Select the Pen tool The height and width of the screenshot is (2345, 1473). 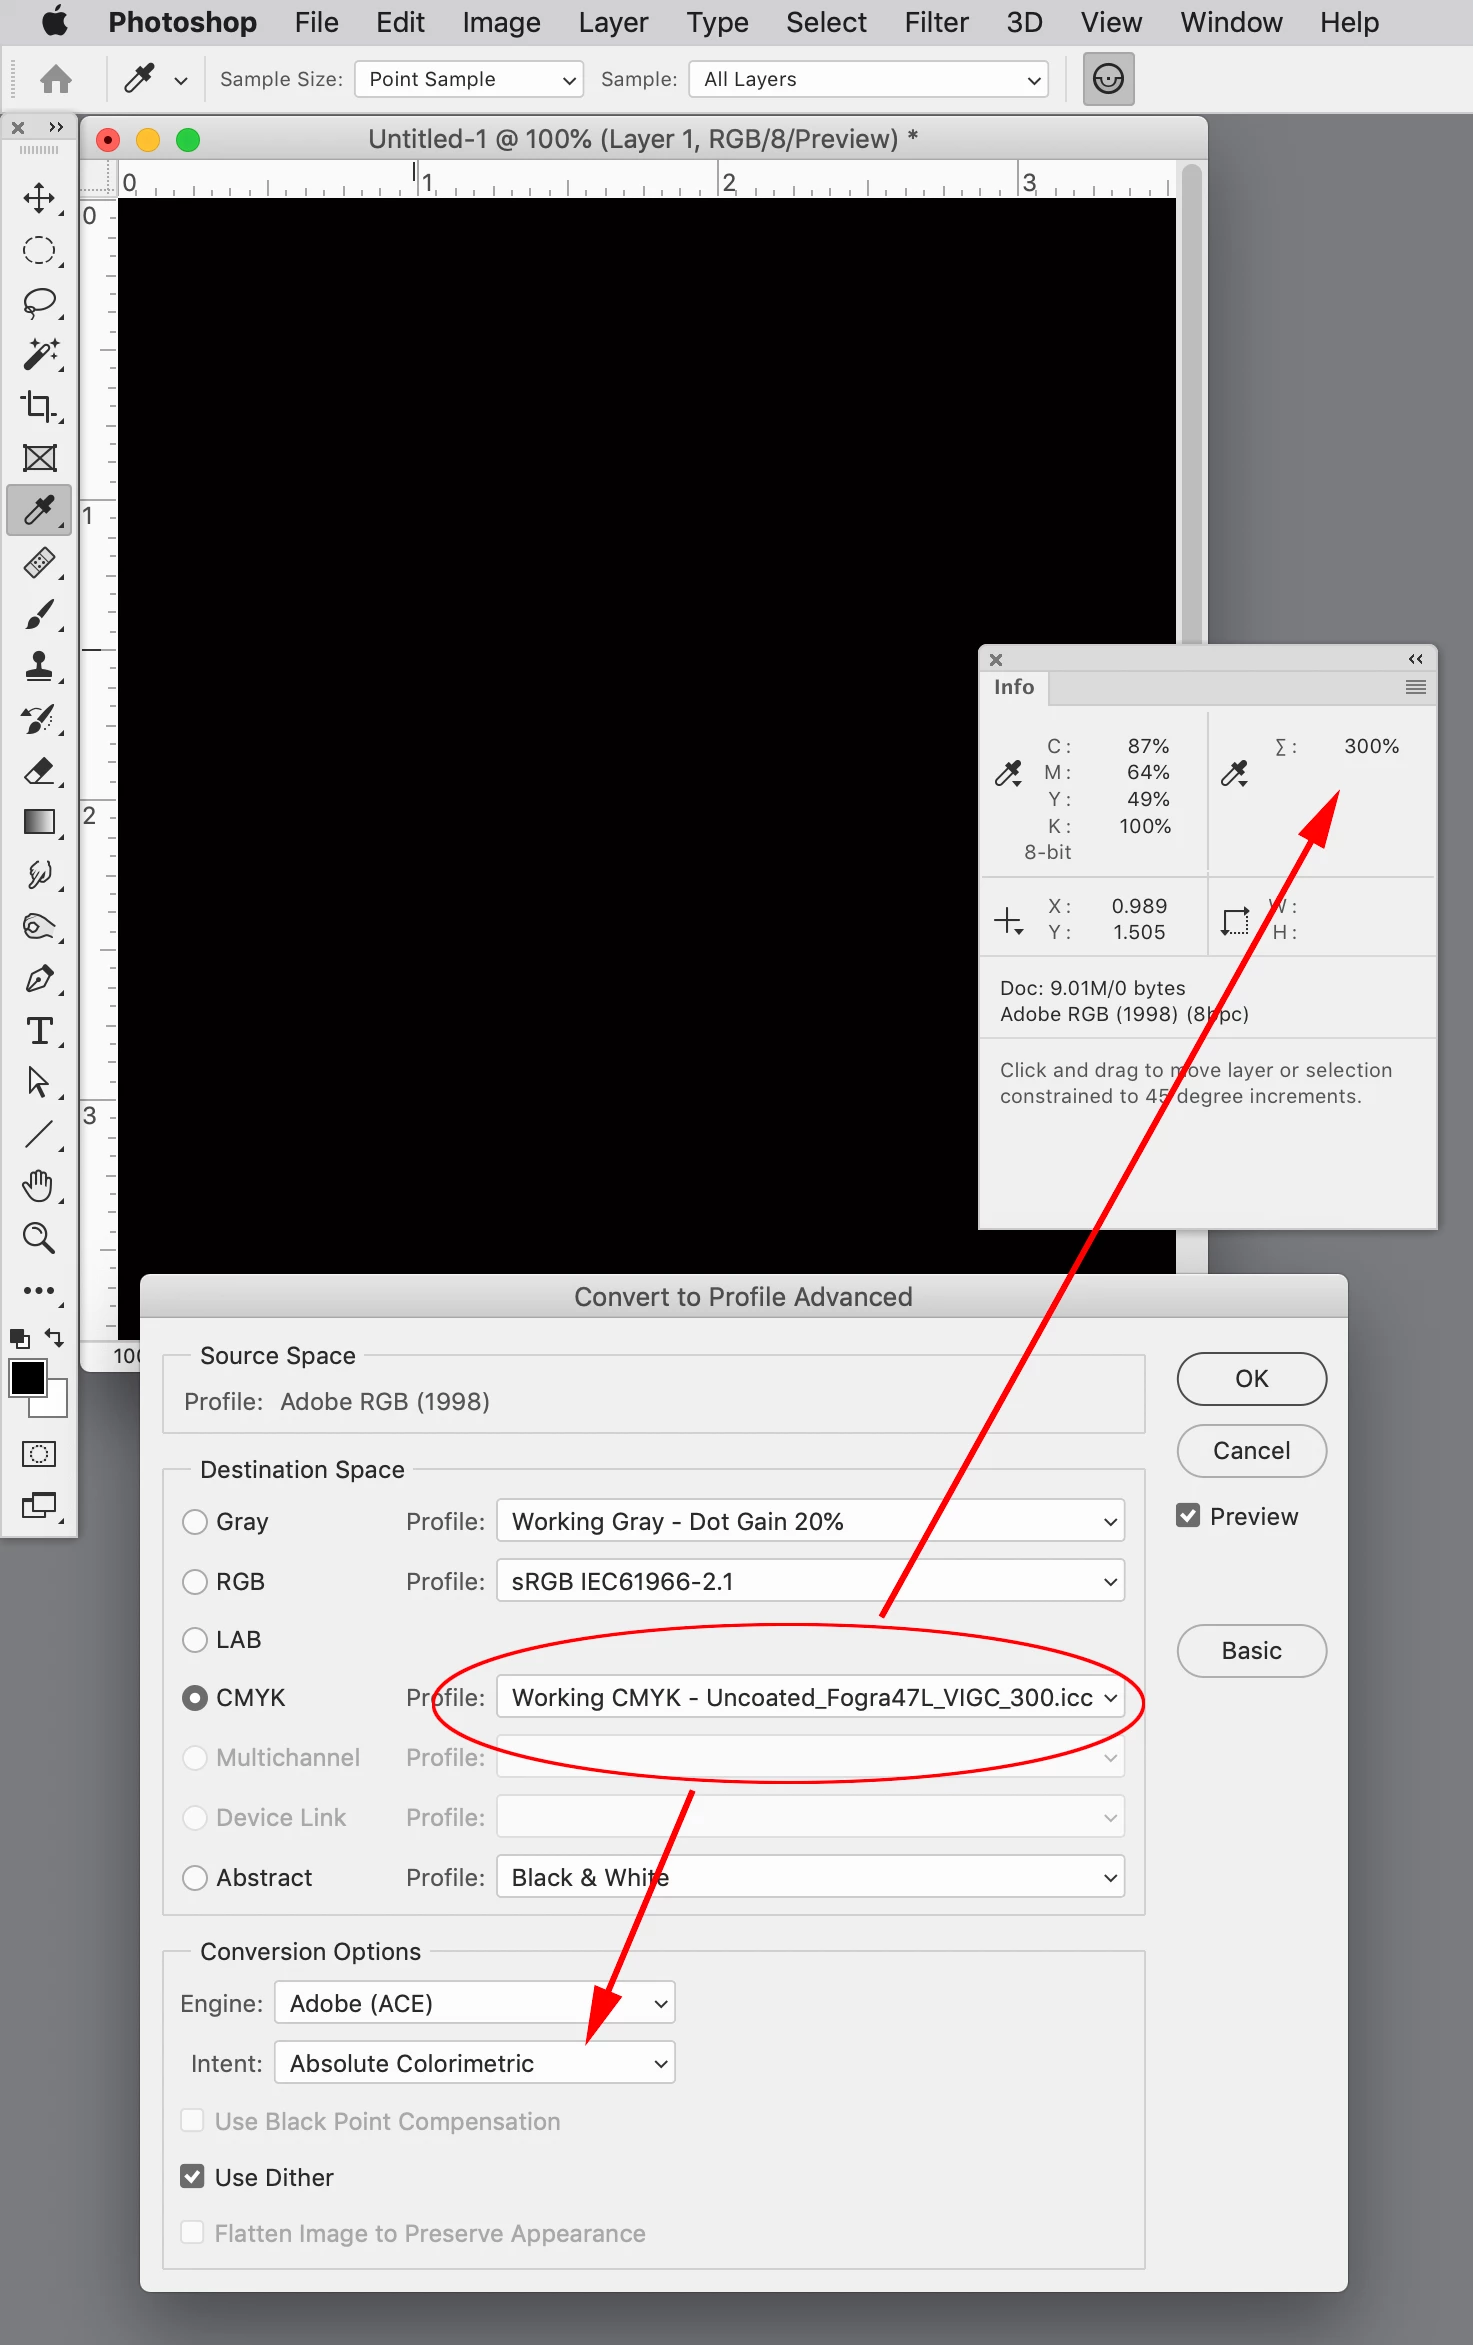39,978
